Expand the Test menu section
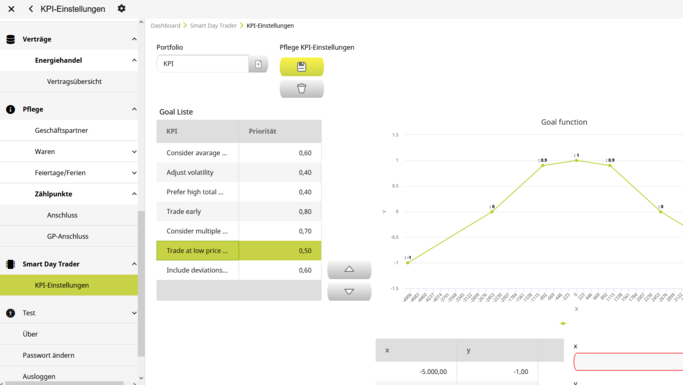This screenshot has width=683, height=385. 134,313
